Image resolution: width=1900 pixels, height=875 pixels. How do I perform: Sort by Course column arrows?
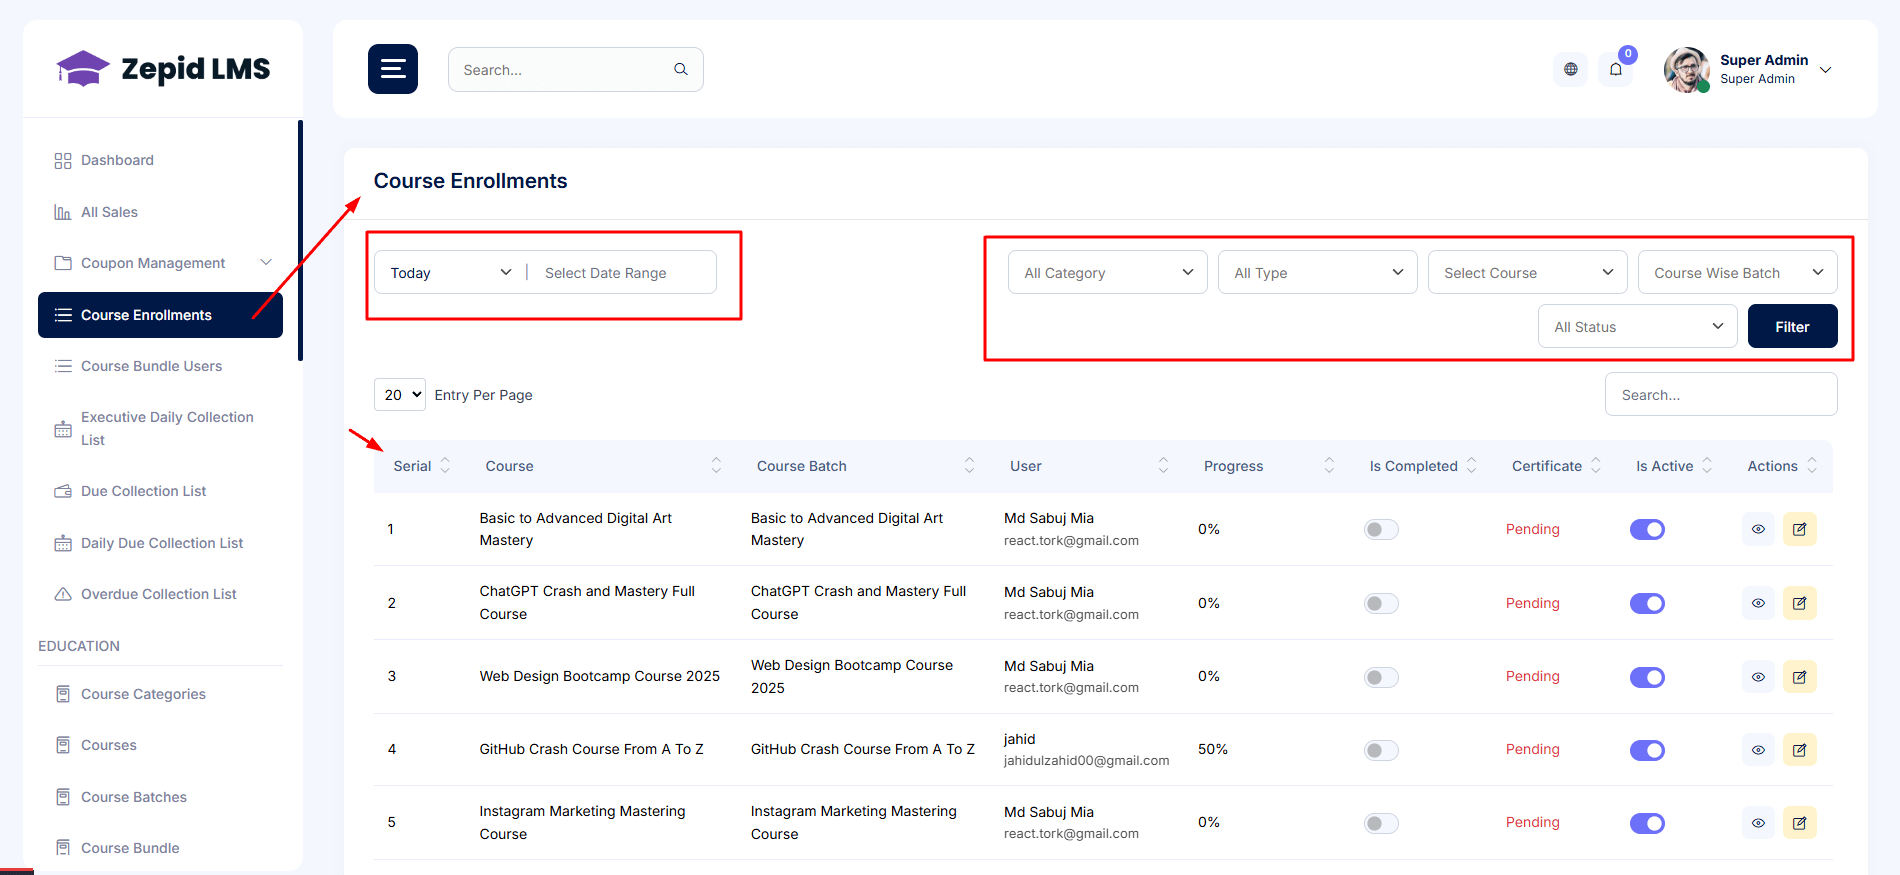click(716, 466)
